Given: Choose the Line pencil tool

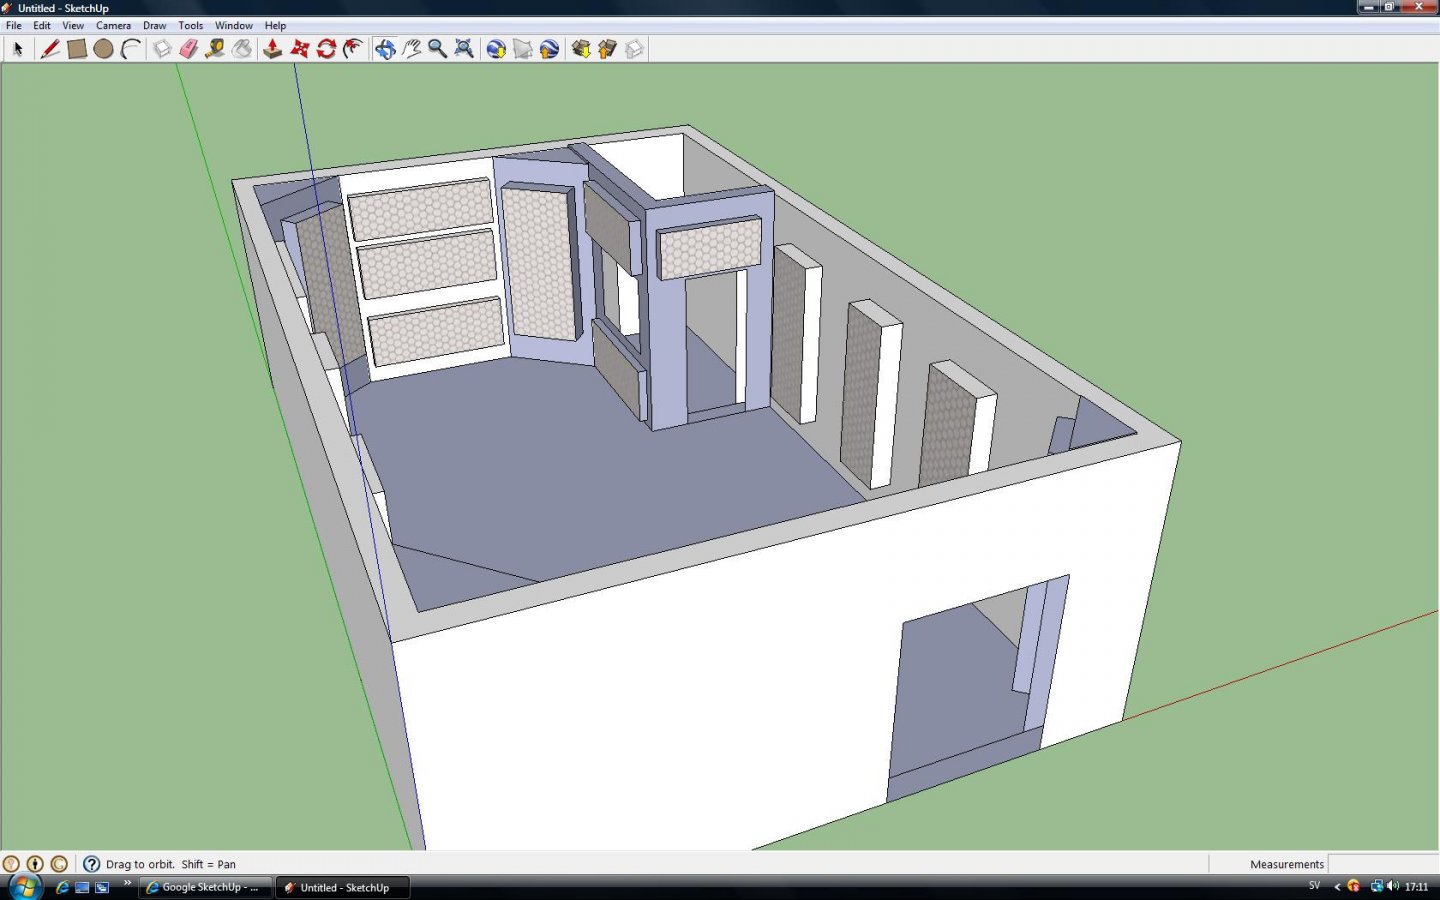Looking at the screenshot, I should pos(50,48).
